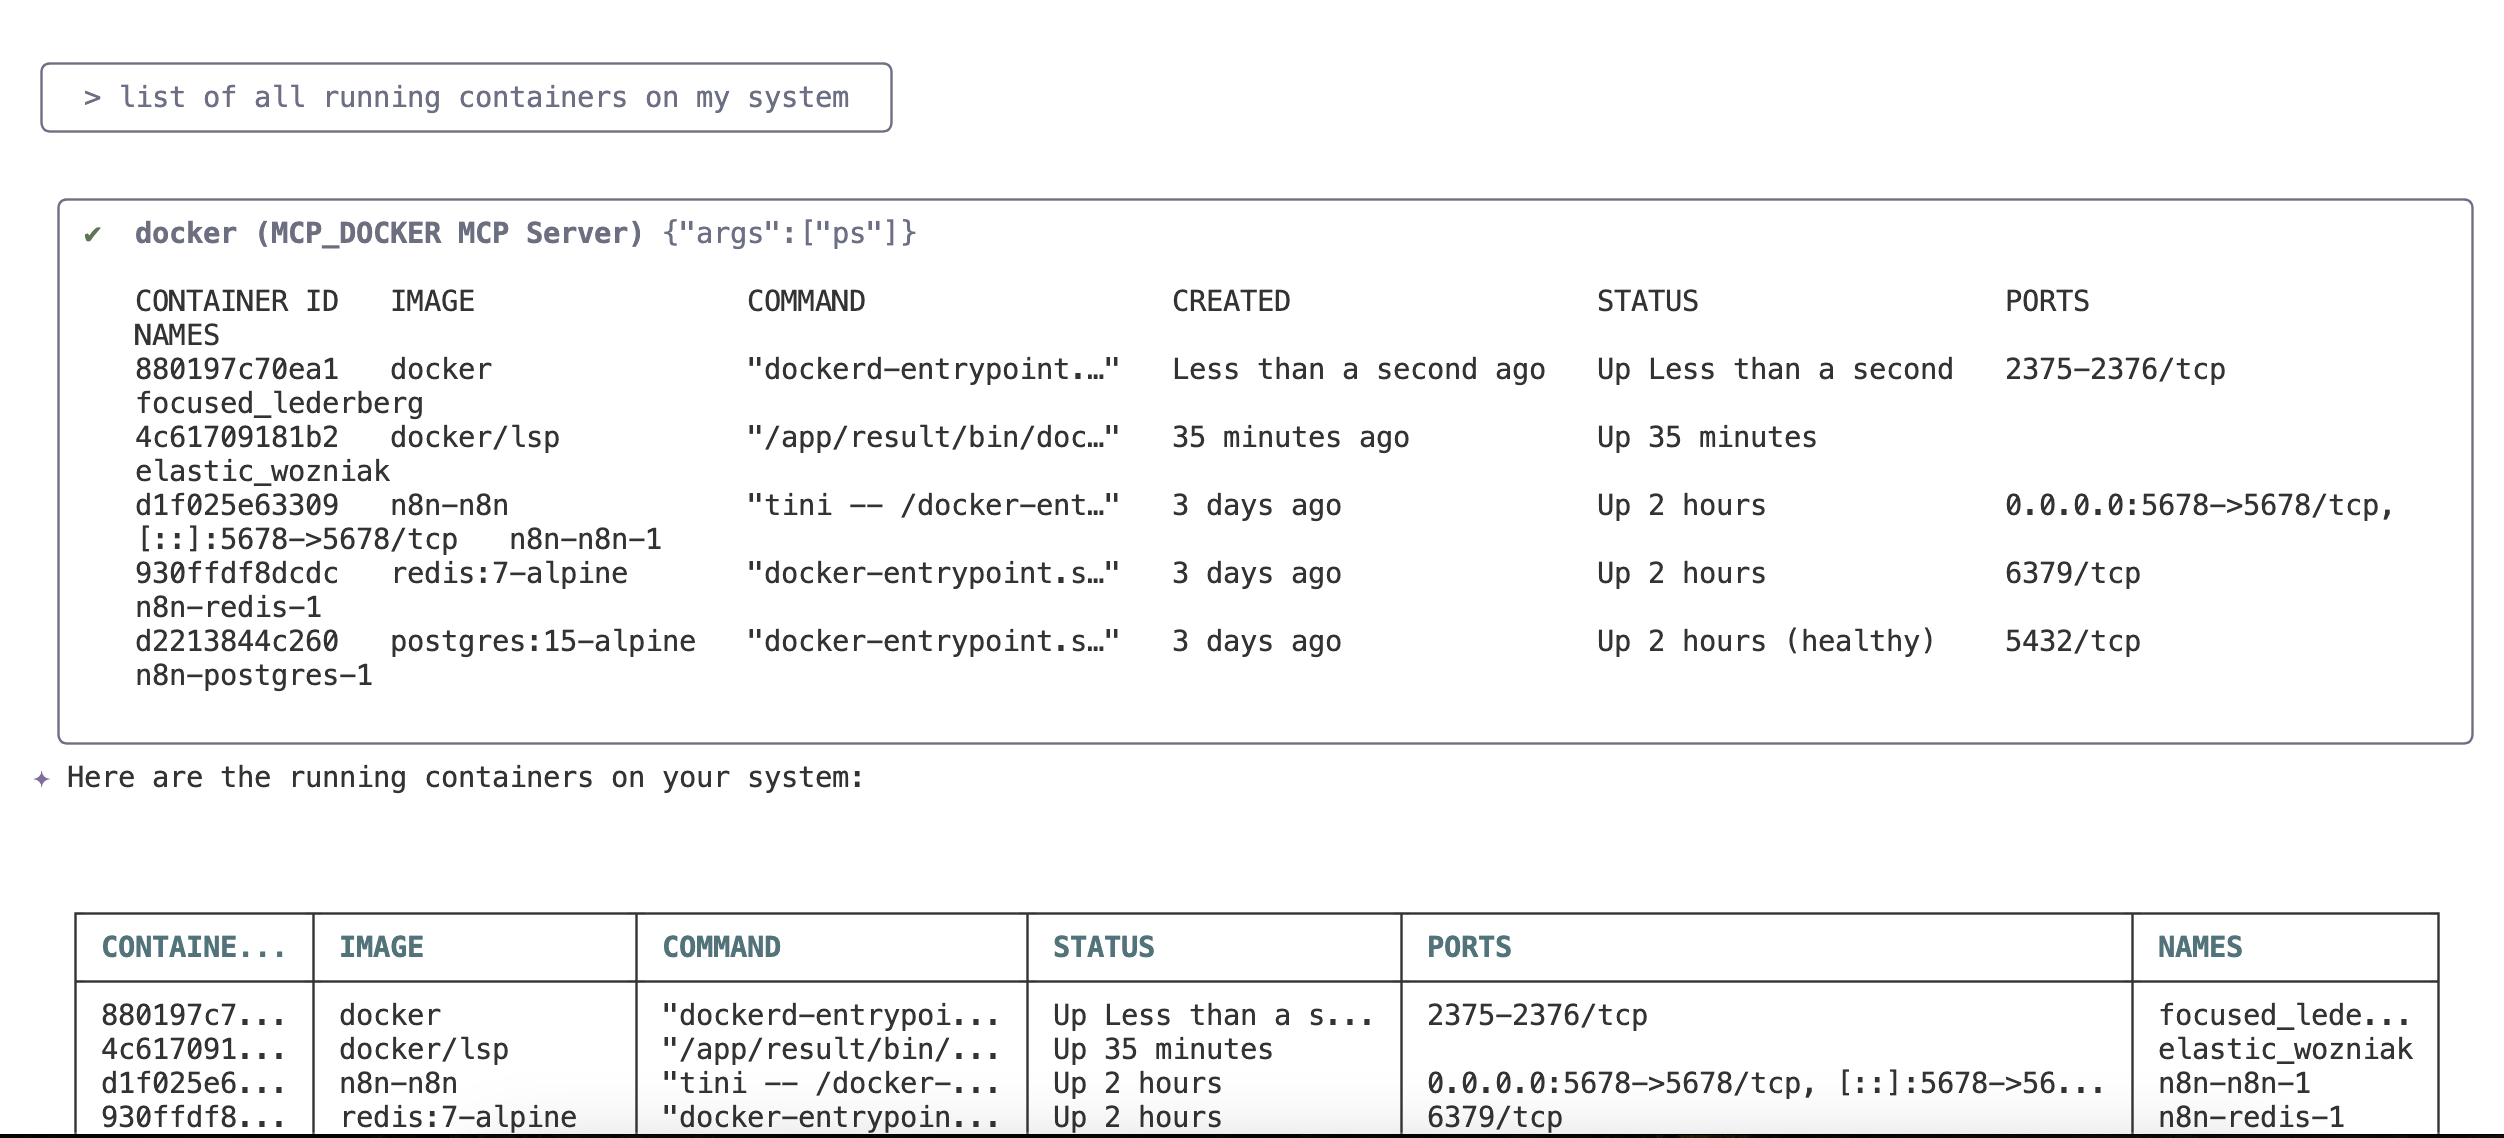Click elastic_wozniak in the table NAMES column

2284,1050
